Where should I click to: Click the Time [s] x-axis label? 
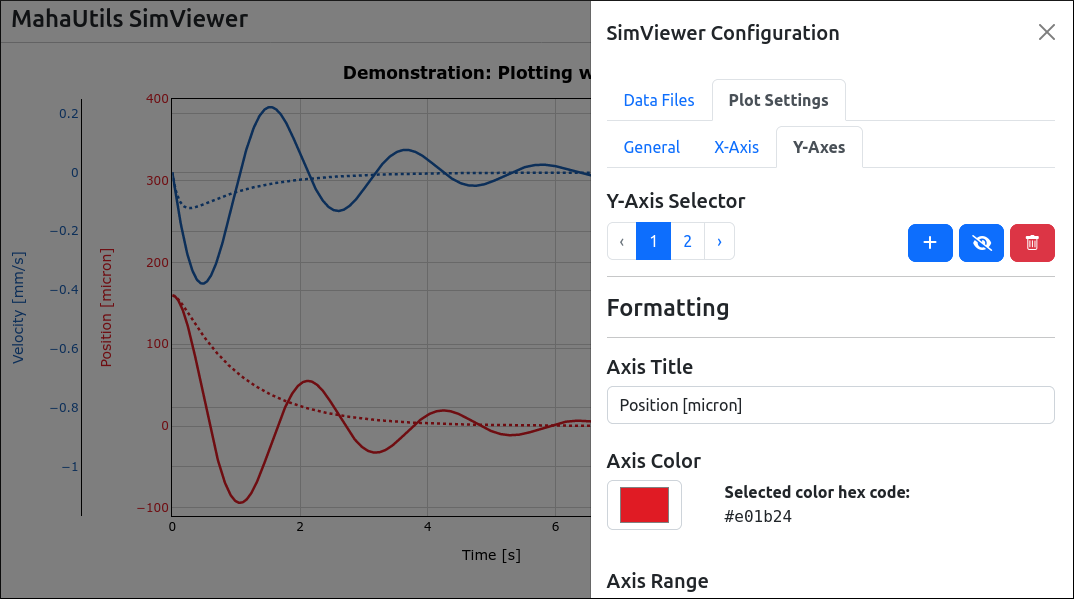(x=491, y=555)
